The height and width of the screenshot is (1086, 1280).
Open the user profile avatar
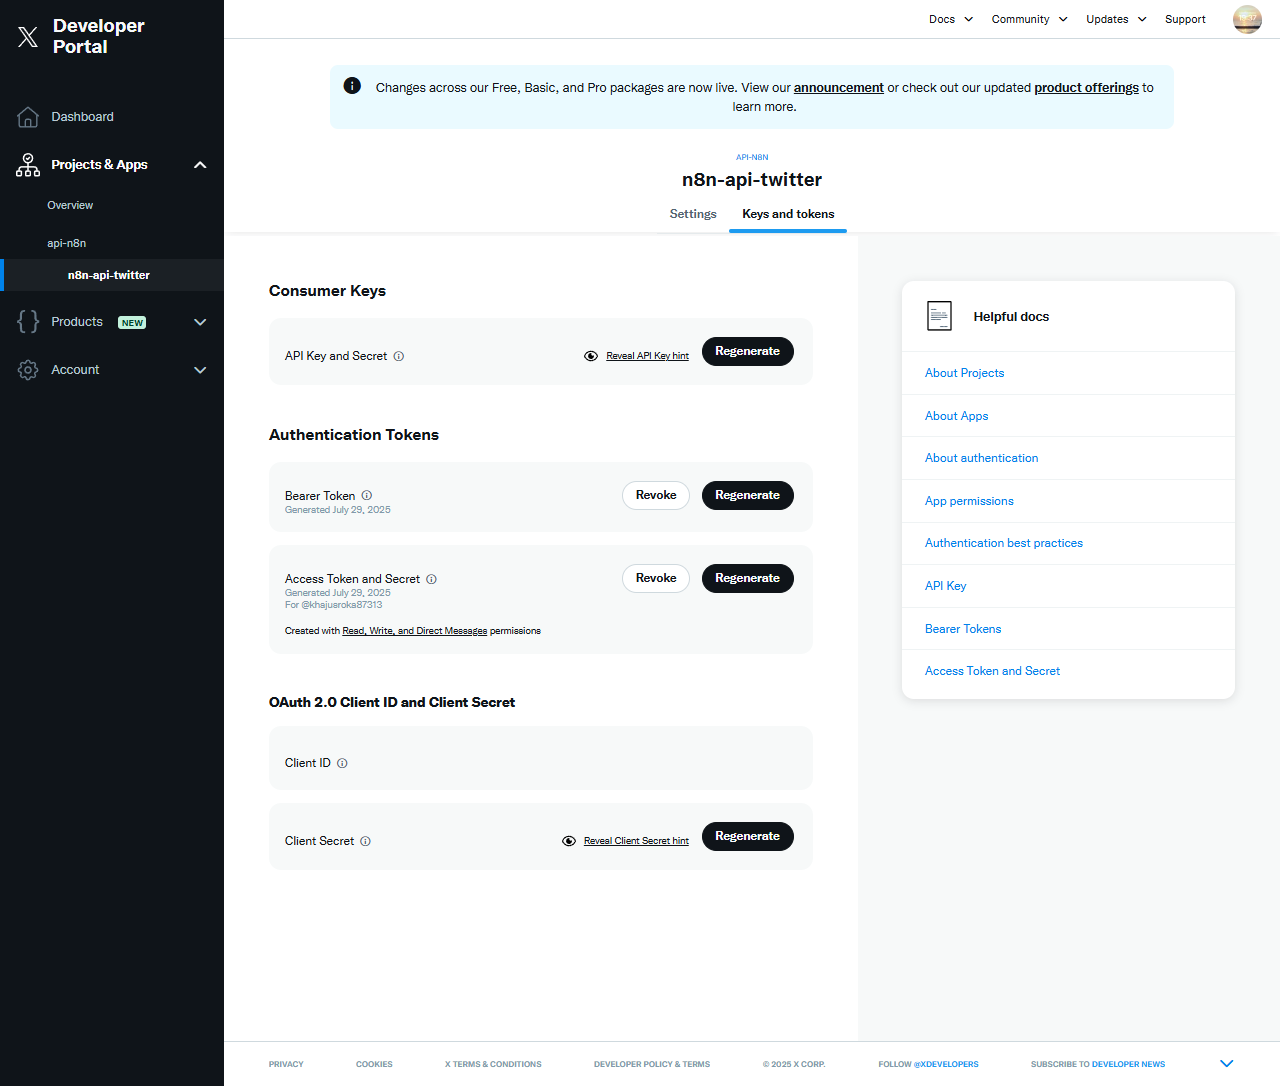click(x=1247, y=19)
